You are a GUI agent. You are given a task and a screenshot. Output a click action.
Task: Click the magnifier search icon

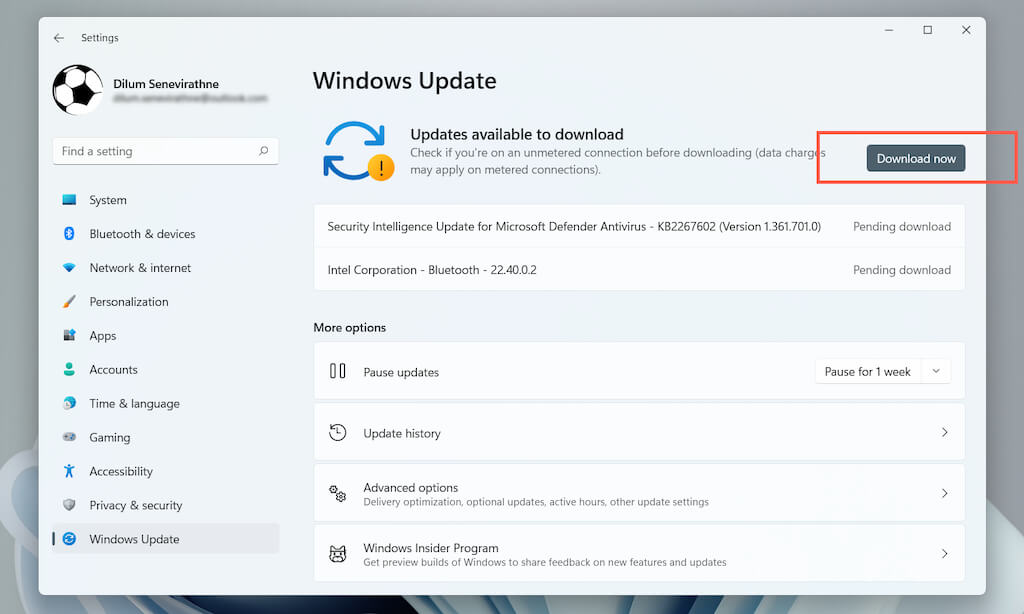(263, 151)
